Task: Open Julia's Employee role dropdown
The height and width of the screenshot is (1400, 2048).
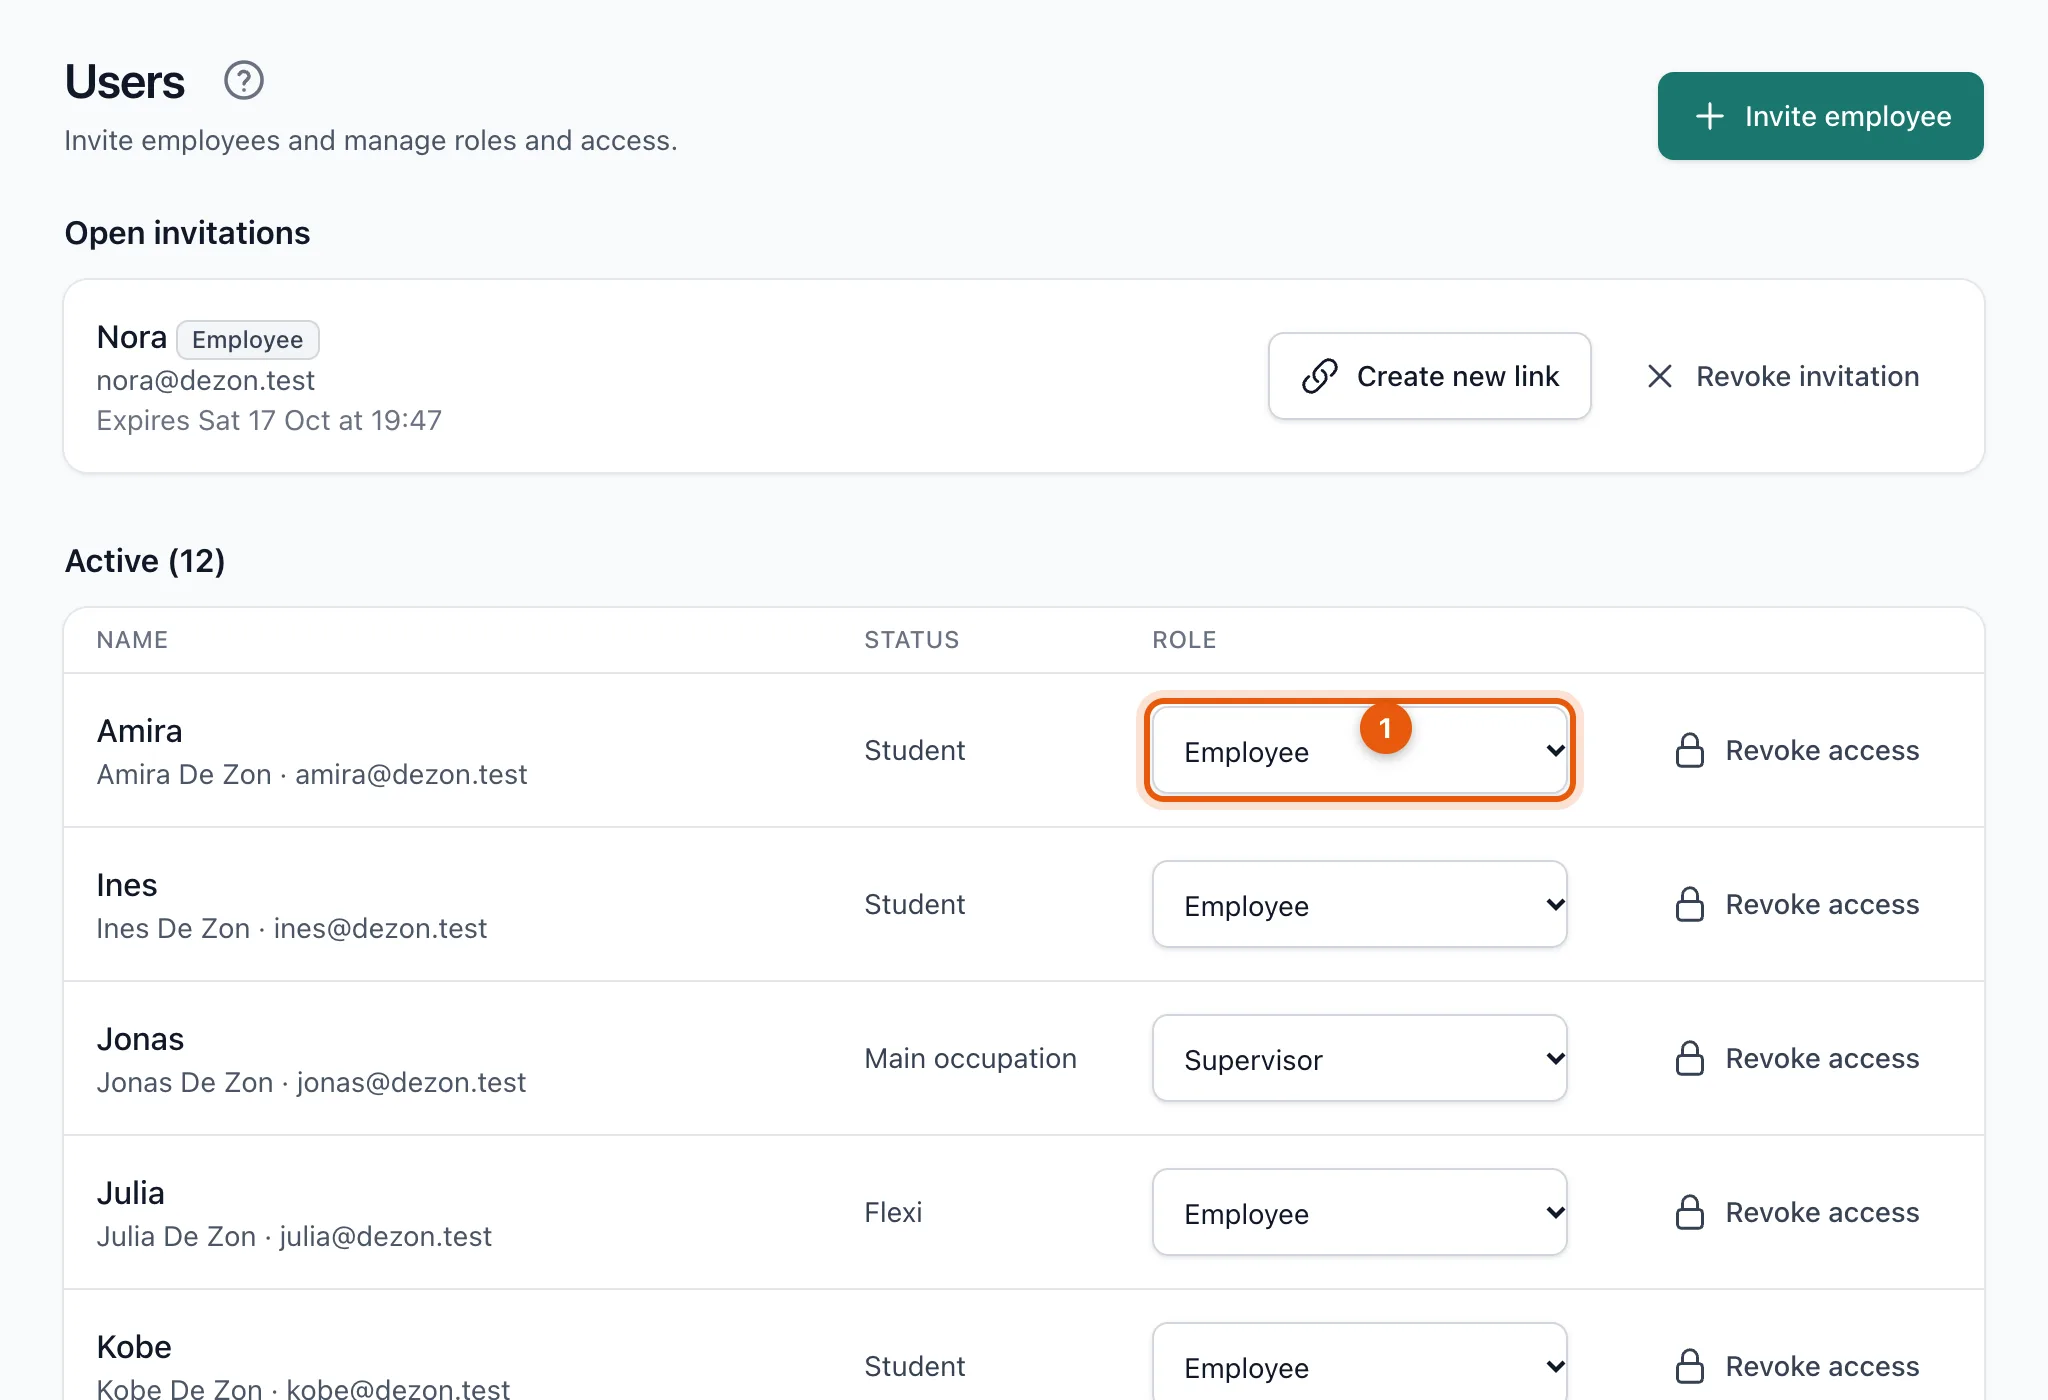Action: point(1359,1212)
